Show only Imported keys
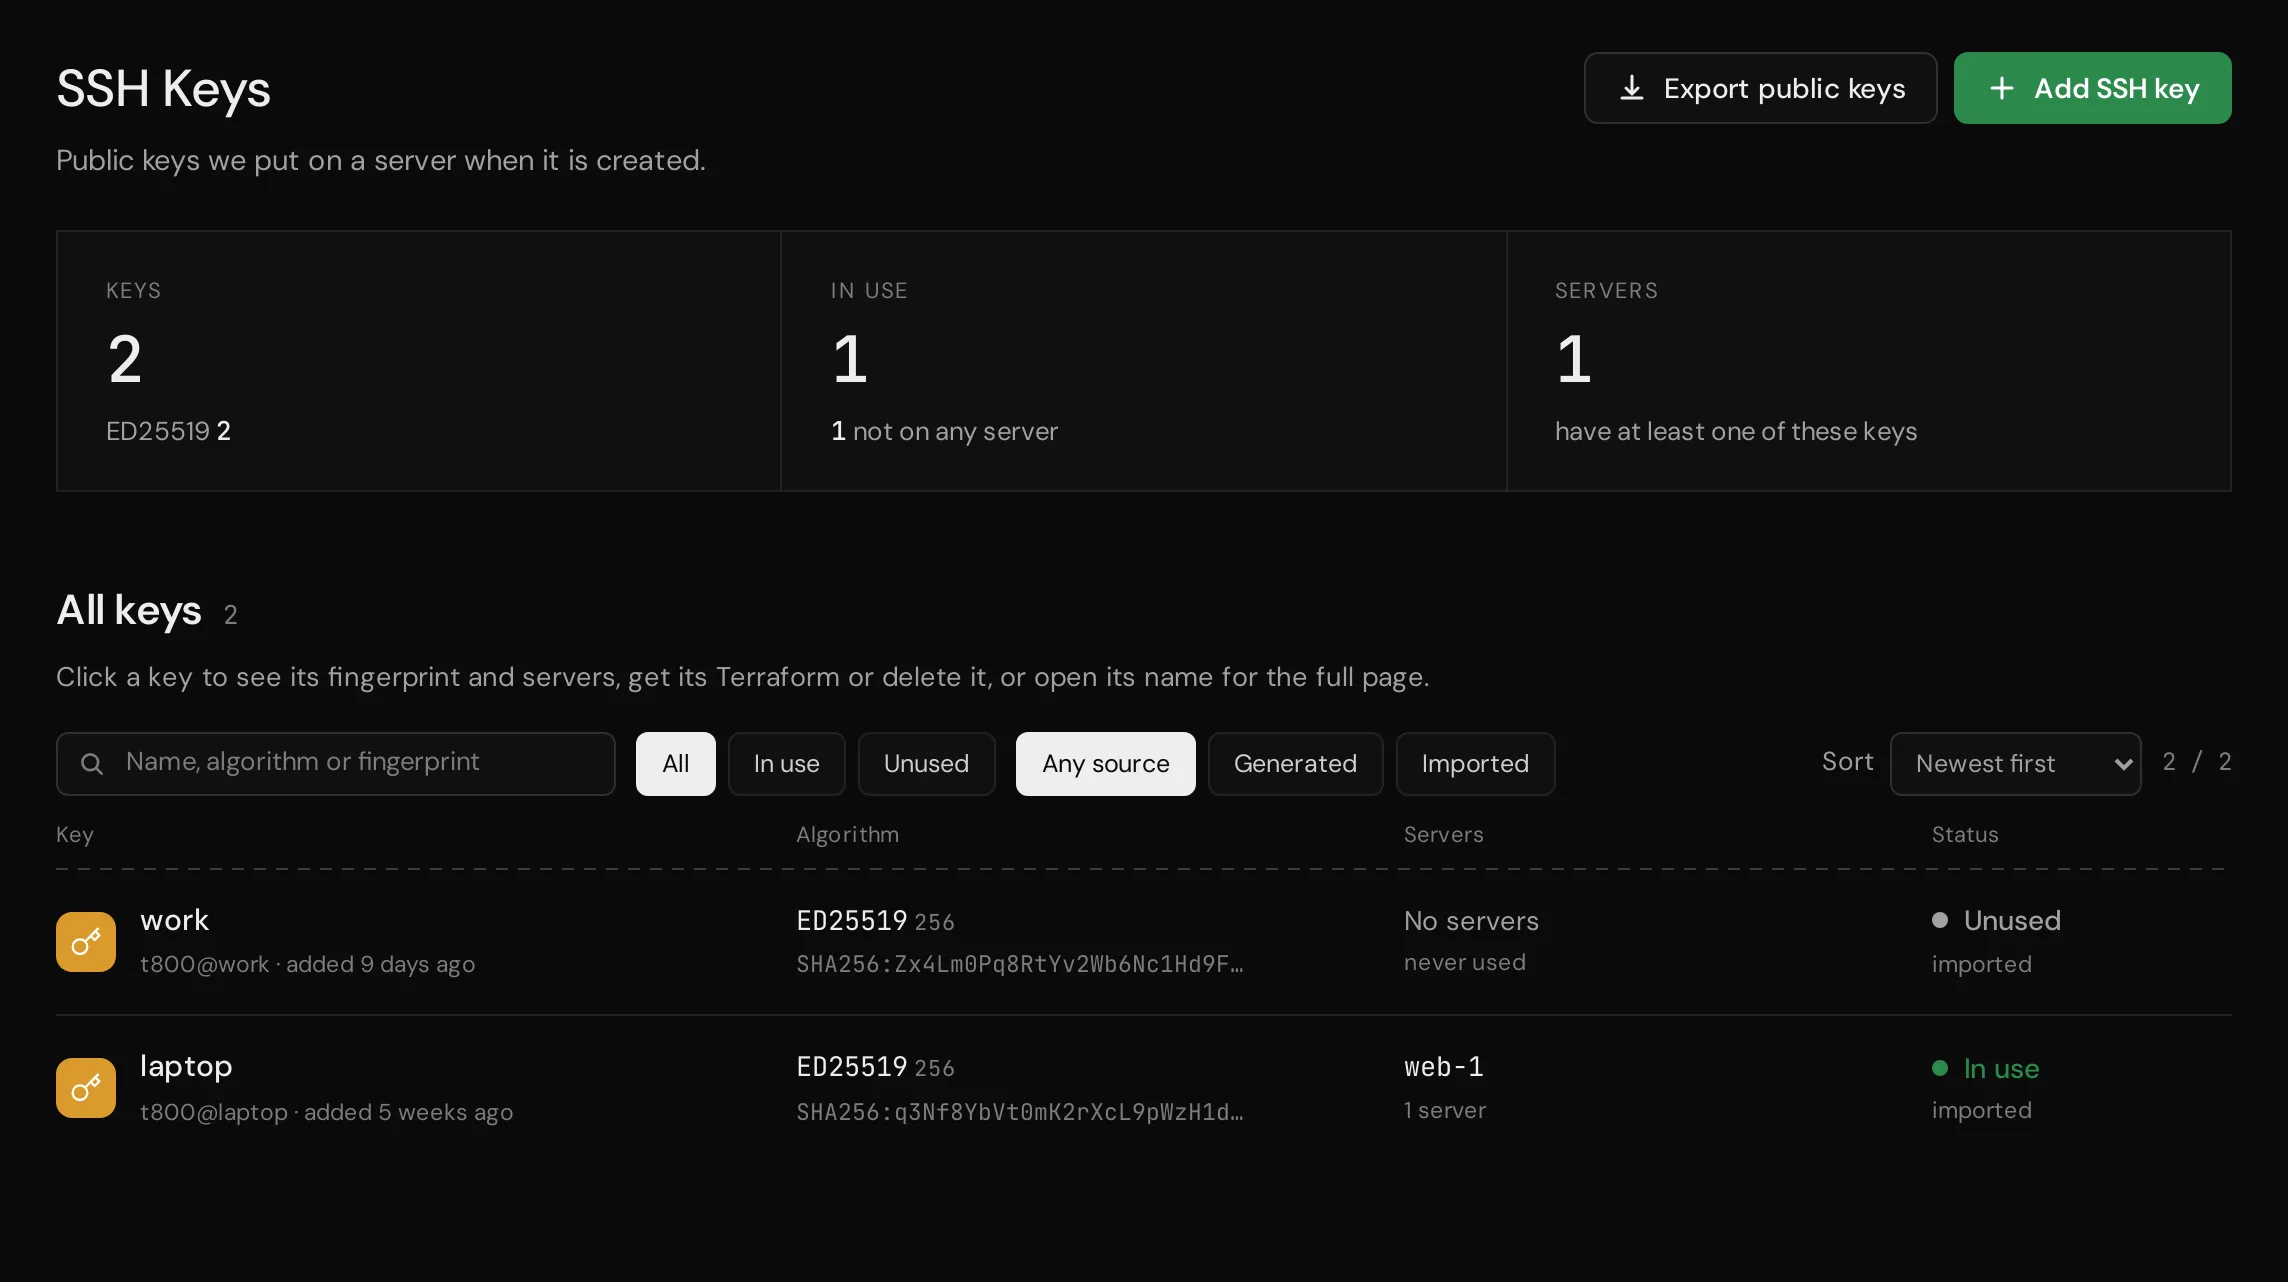 pos(1476,764)
